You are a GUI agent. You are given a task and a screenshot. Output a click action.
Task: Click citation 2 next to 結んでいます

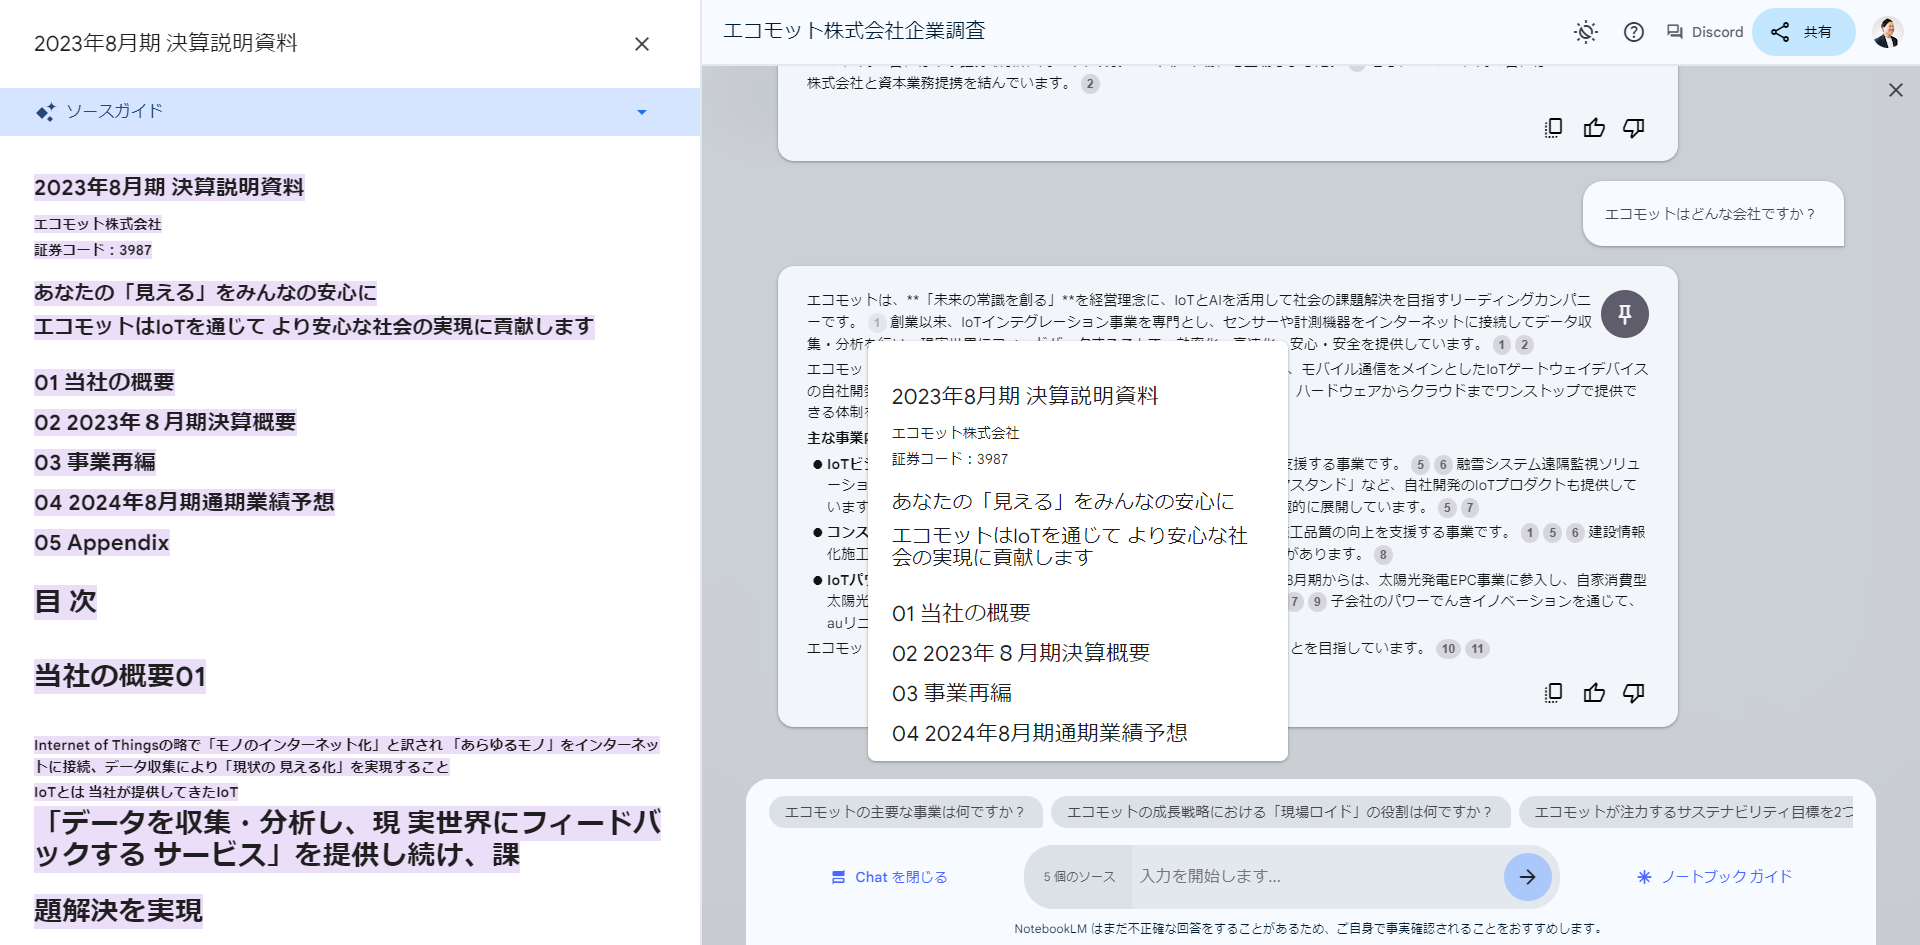pyautogui.click(x=1090, y=84)
